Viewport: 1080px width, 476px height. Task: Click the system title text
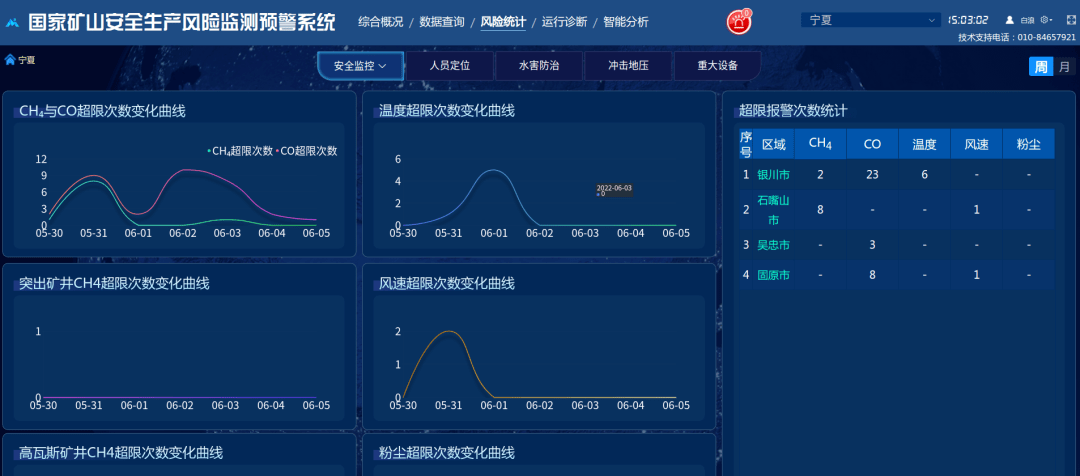(x=182, y=22)
